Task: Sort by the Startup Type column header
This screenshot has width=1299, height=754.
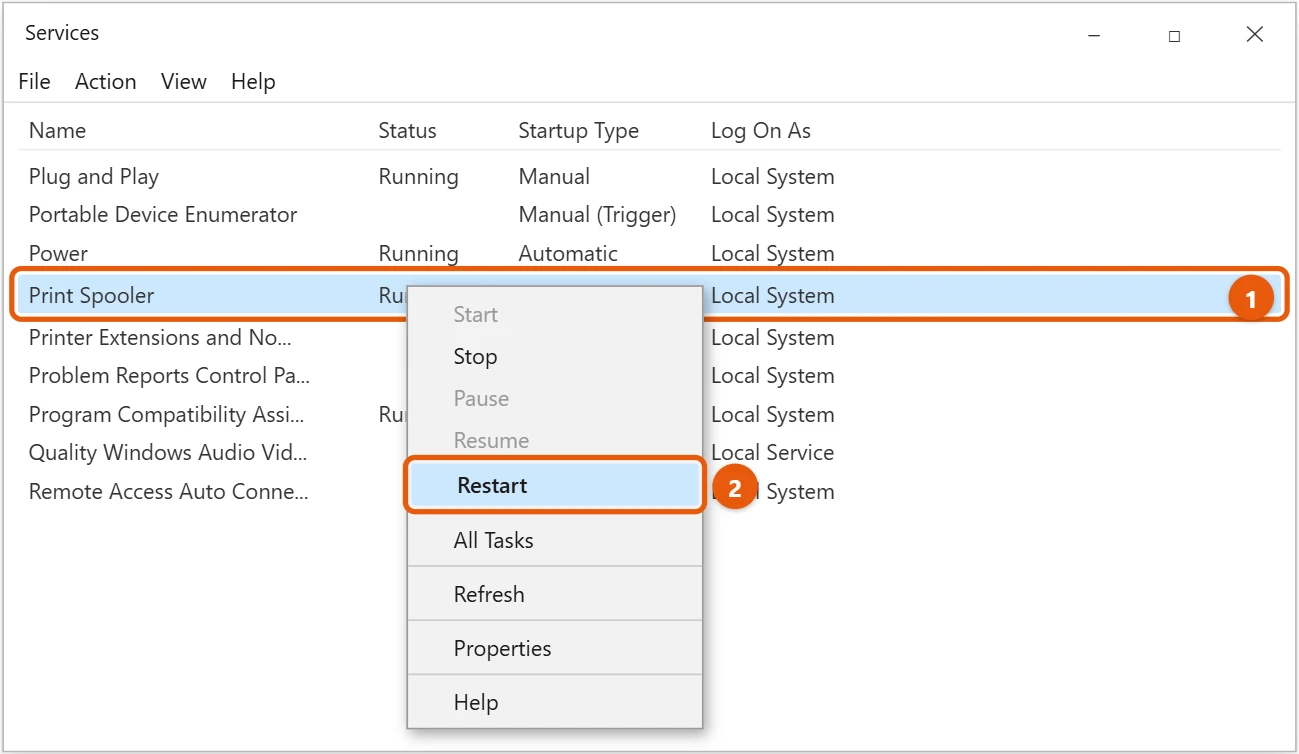Action: (578, 131)
